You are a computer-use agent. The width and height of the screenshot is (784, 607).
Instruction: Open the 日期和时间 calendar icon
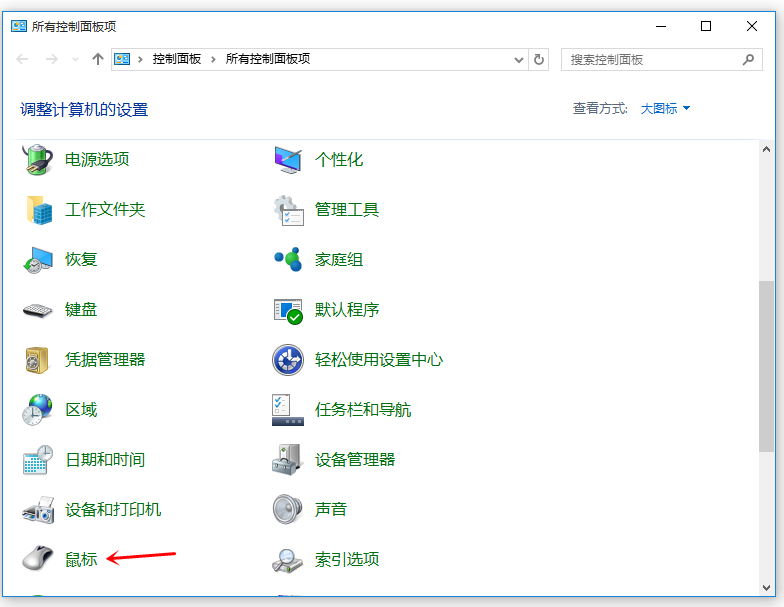pyautogui.click(x=38, y=460)
